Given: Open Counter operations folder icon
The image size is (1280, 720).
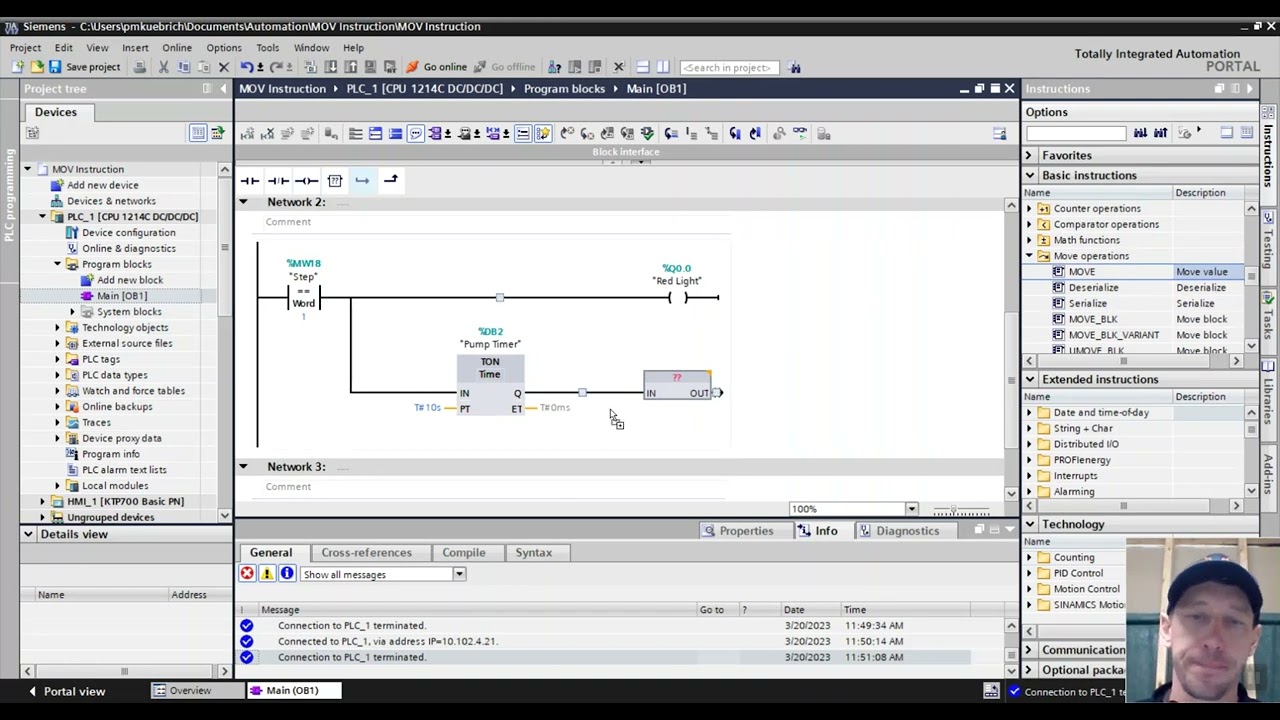Looking at the screenshot, I should (1044, 209).
